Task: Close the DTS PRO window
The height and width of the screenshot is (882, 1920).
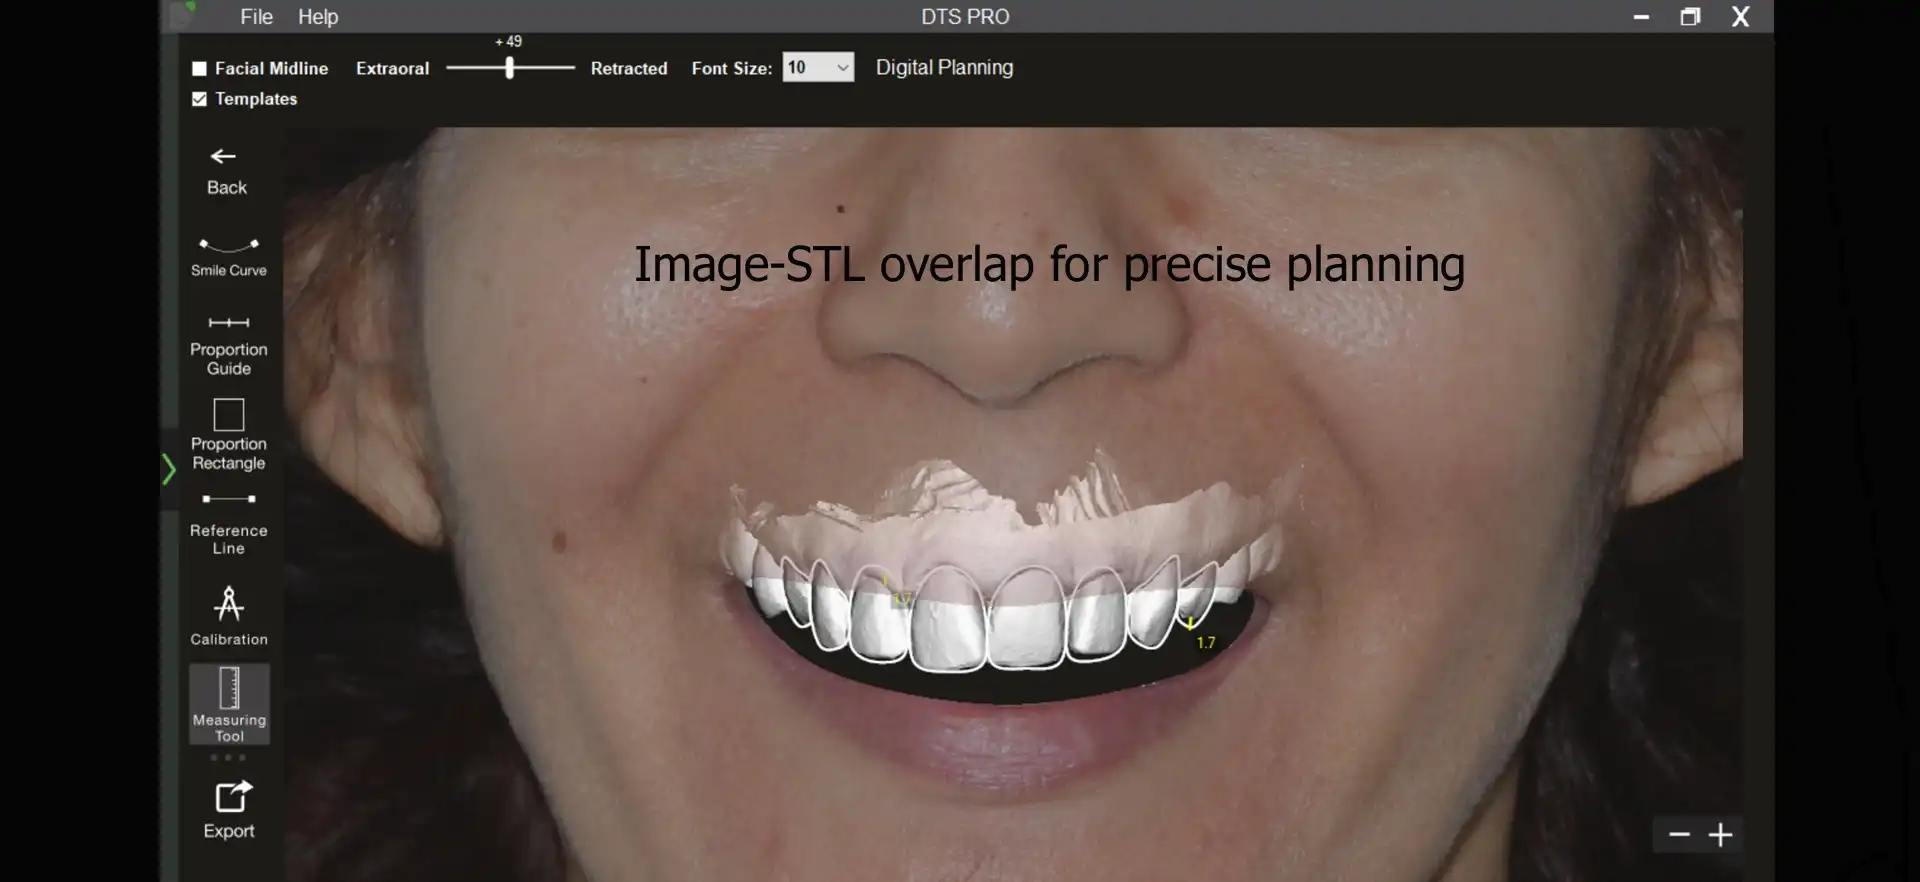Action: click(1740, 17)
